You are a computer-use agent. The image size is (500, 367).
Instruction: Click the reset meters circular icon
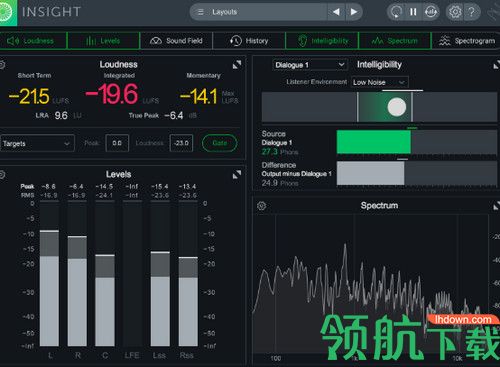point(396,12)
